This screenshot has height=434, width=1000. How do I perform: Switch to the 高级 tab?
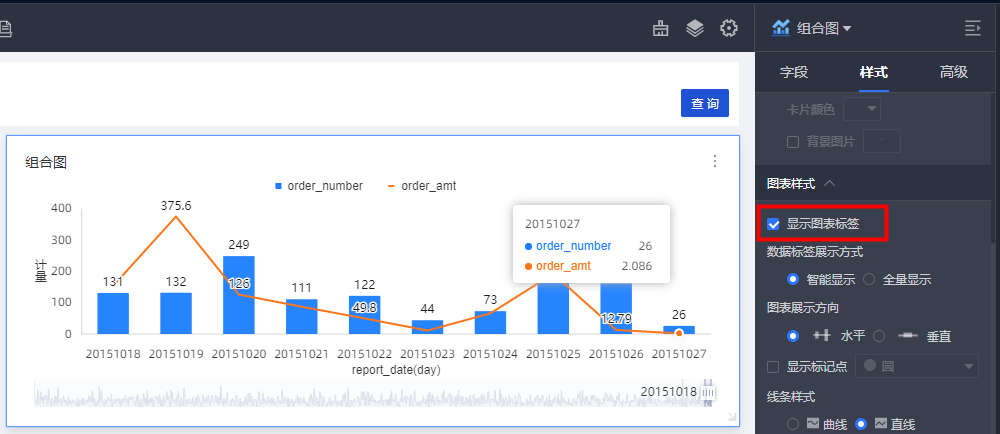coord(953,72)
